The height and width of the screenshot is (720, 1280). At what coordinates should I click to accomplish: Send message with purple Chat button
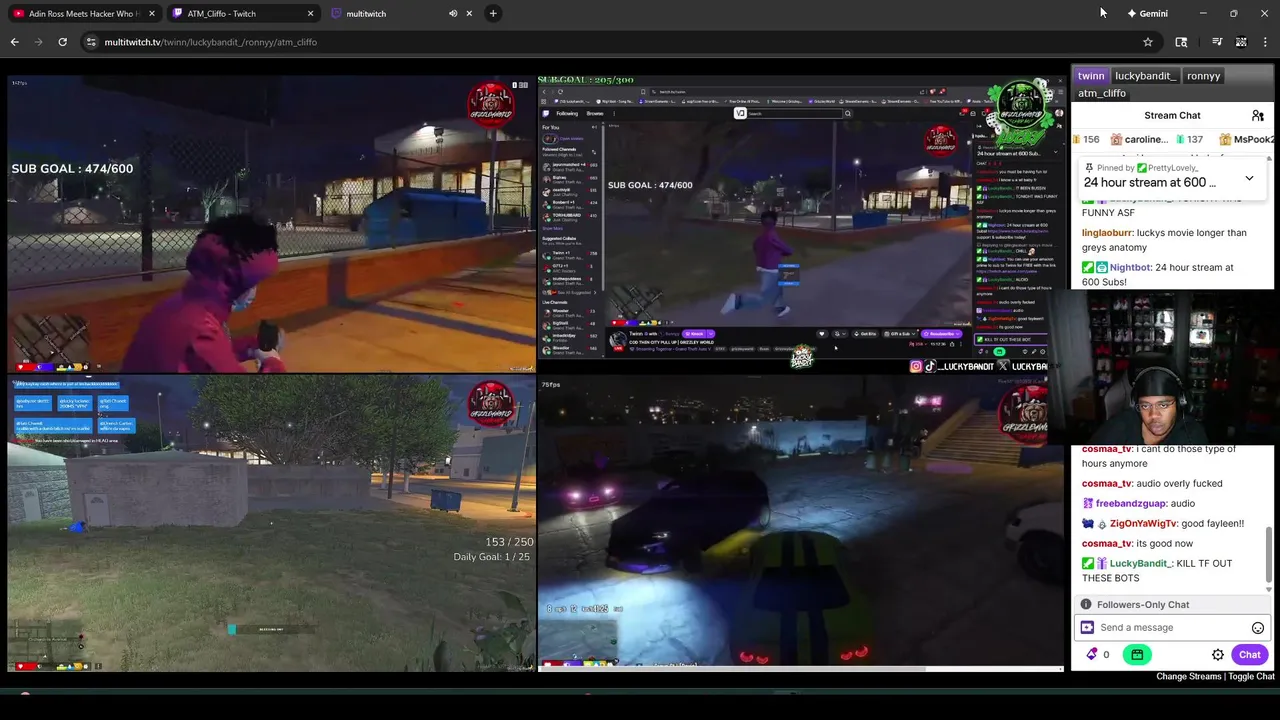tap(1250, 655)
